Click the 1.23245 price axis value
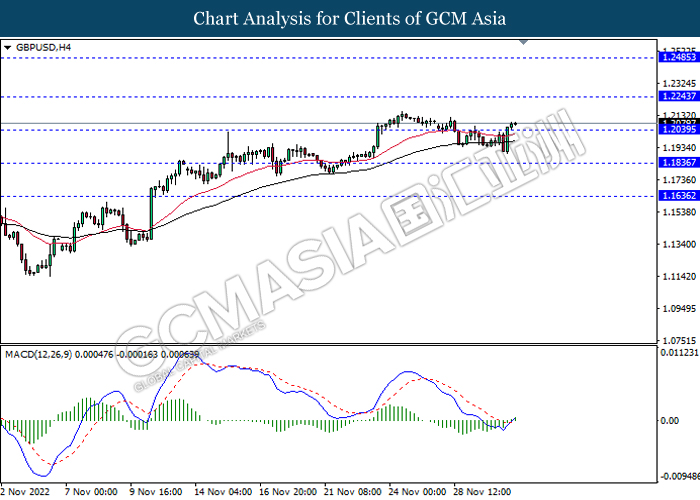The height and width of the screenshot is (500, 700). pyautogui.click(x=679, y=83)
